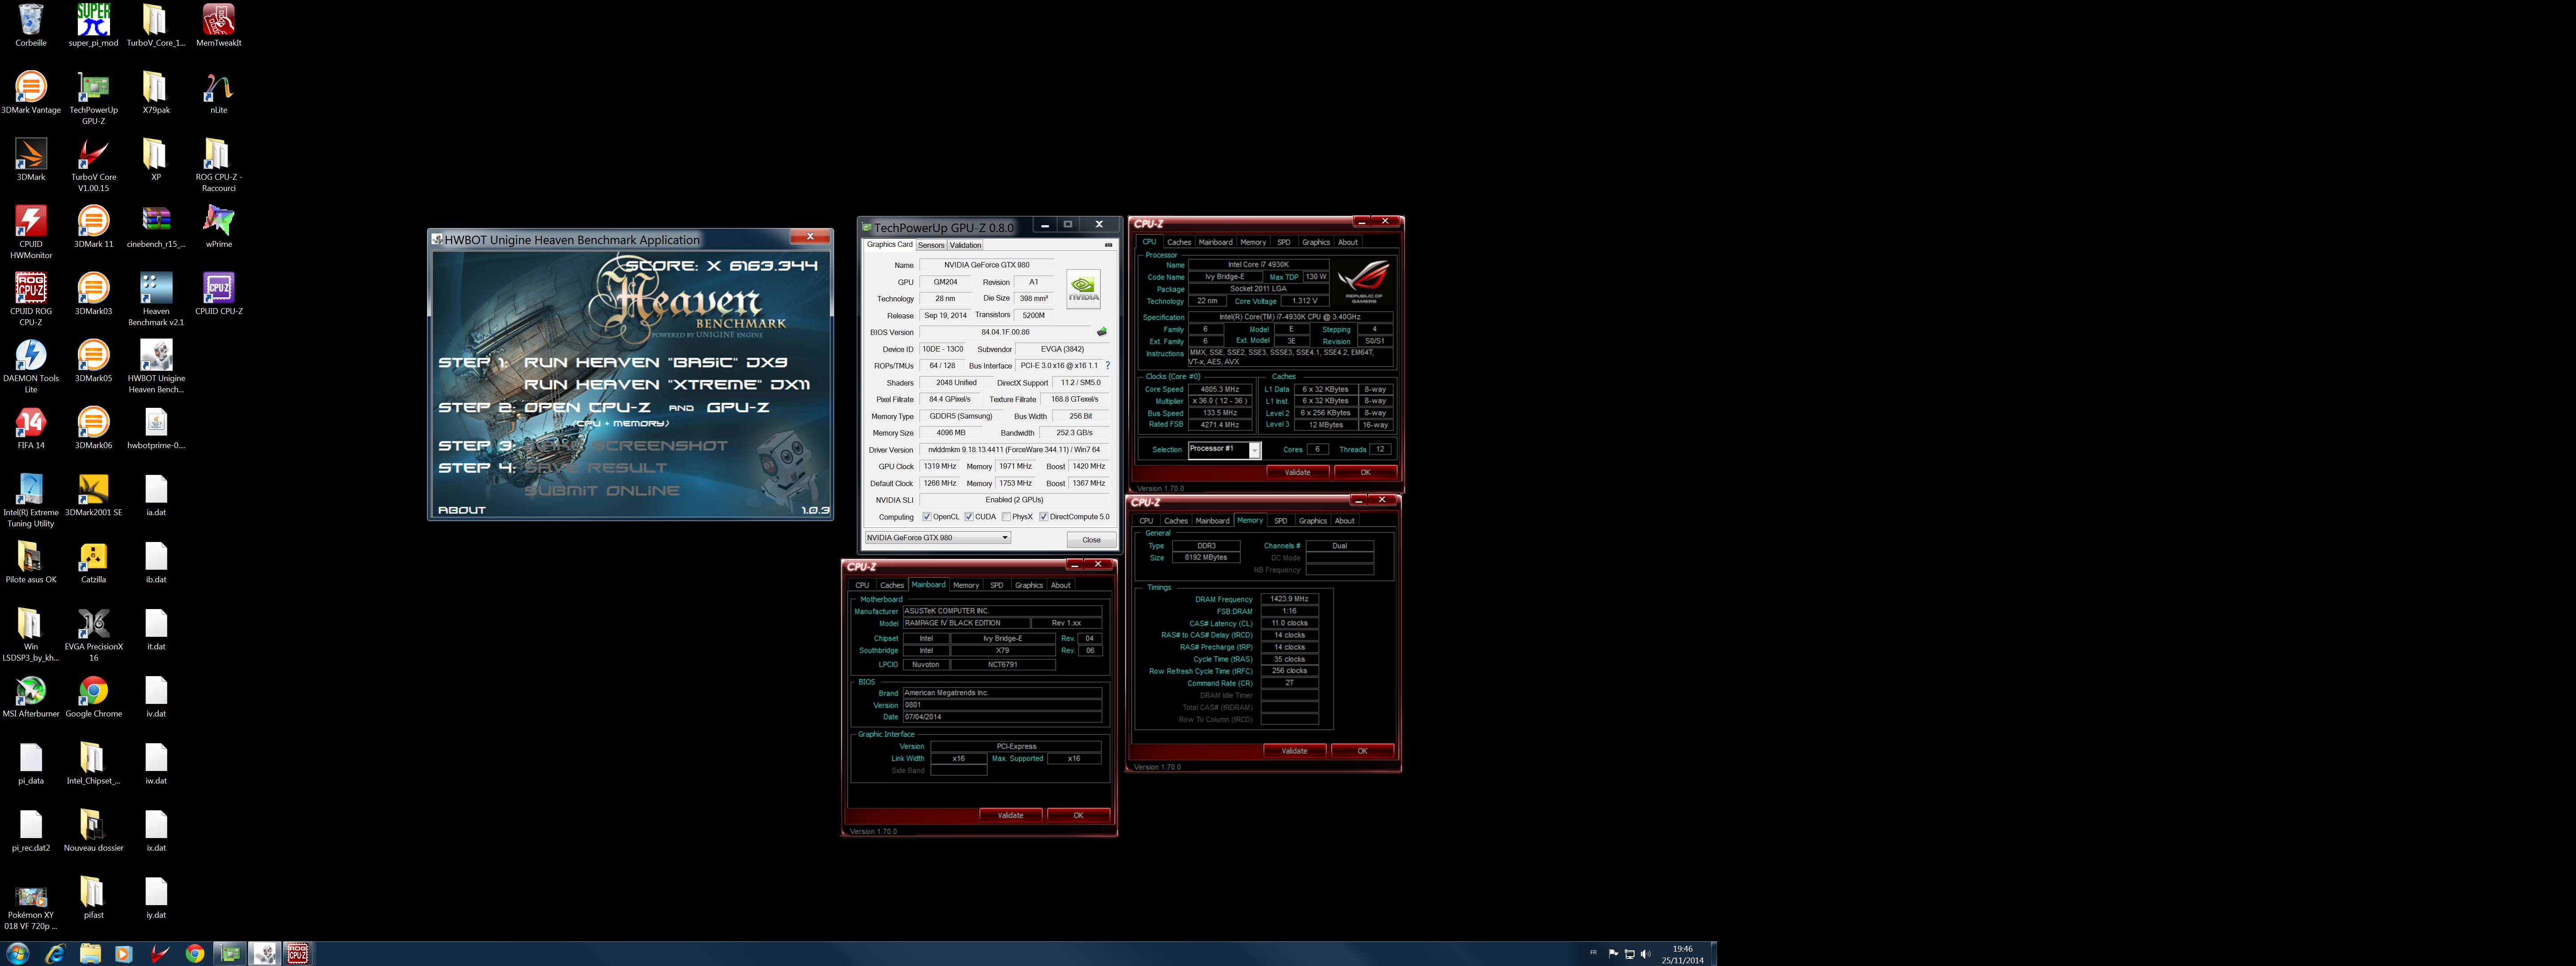Open Processor #1 selection dropdown in CPU-Z
Image resolution: width=2576 pixels, height=966 pixels.
[1224, 450]
